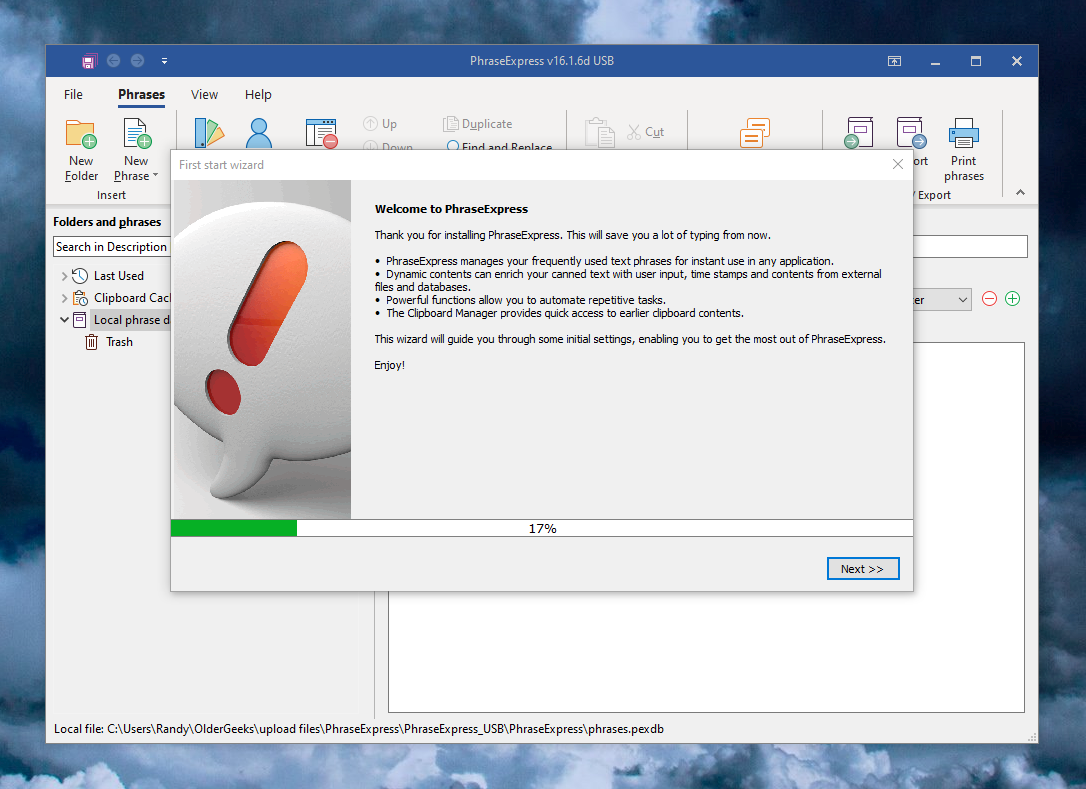The image size is (1086, 789).
Task: Click the 17% wizard progress bar
Action: tap(542, 529)
